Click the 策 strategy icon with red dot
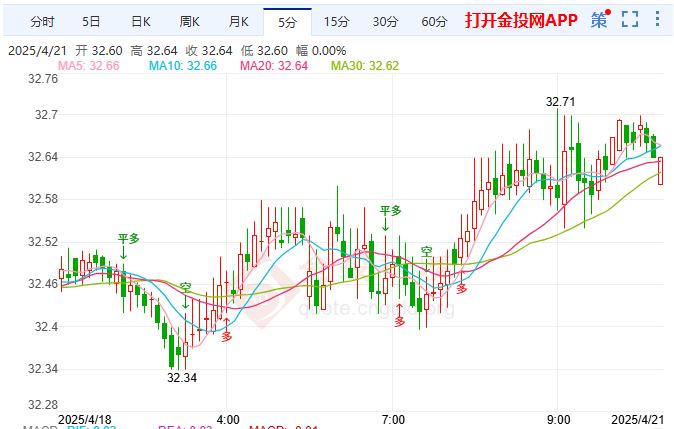 coord(599,19)
